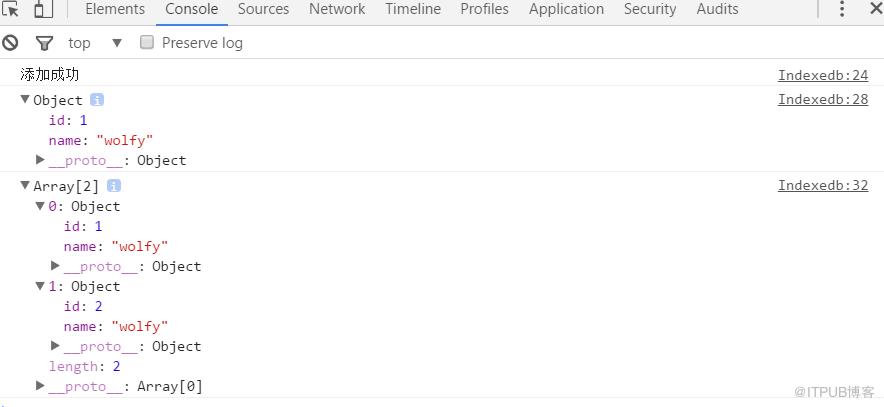This screenshot has width=884, height=407.
Task: Open the Application tab
Action: 566,9
